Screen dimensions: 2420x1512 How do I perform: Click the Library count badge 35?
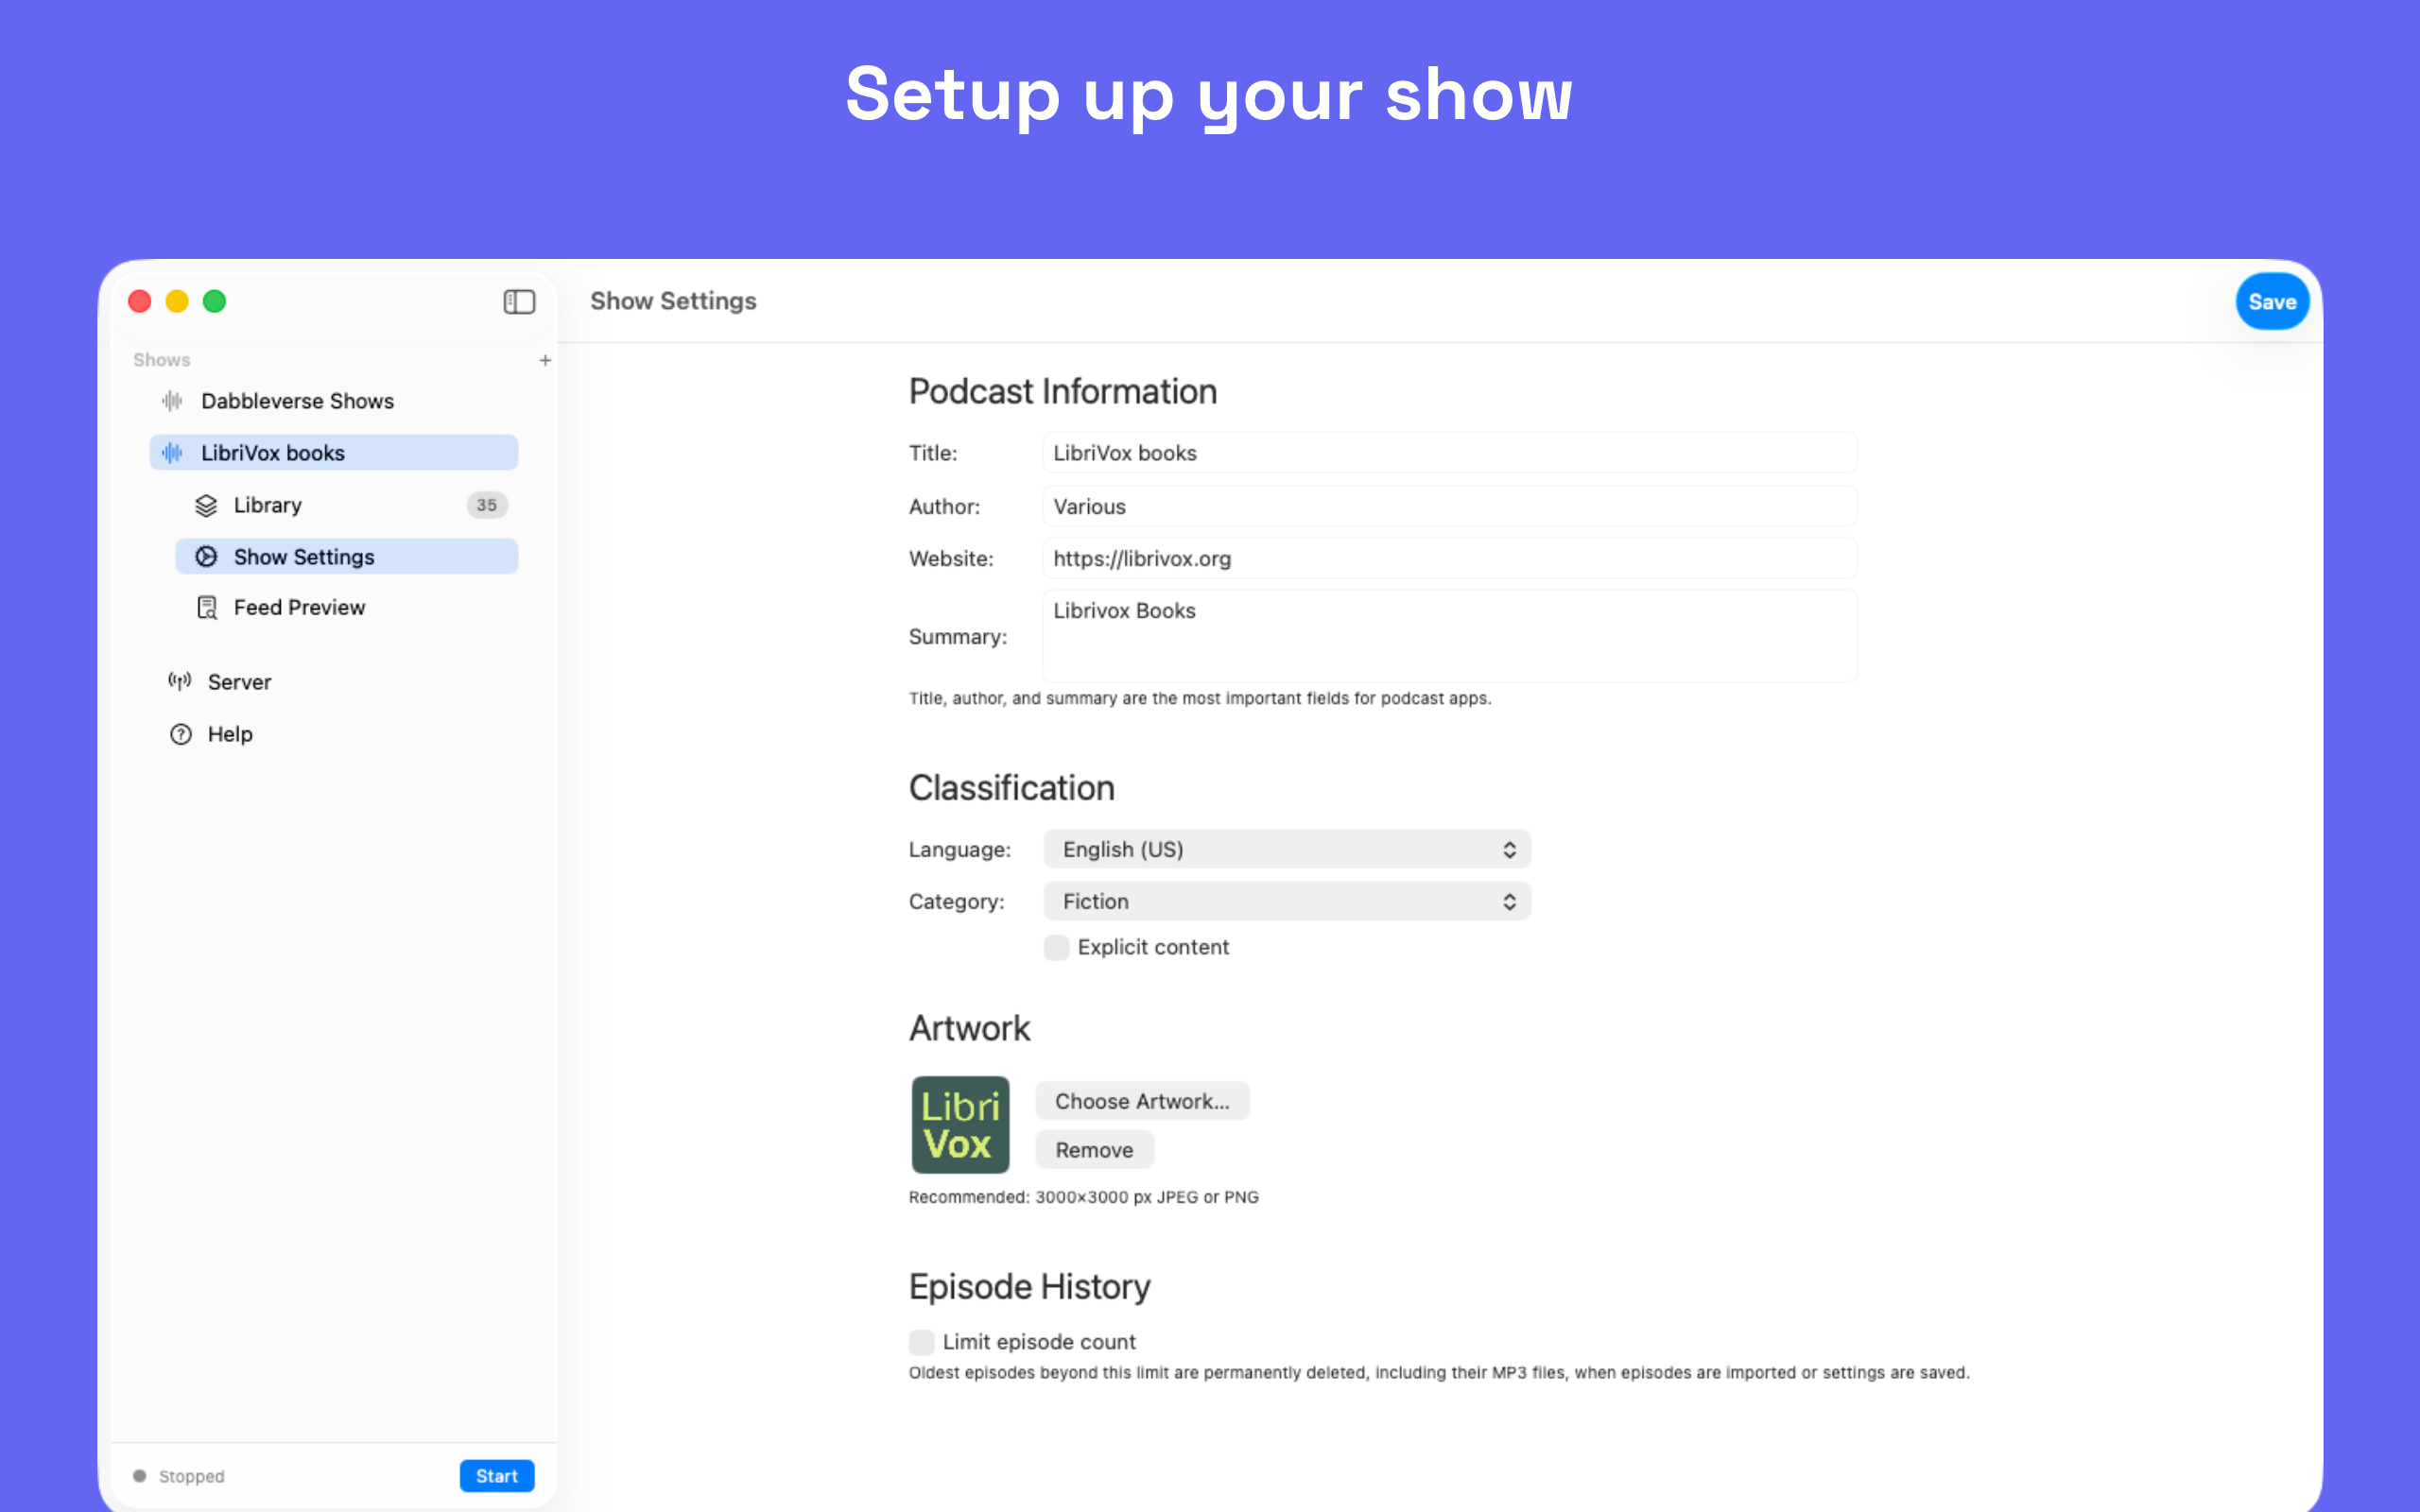pos(487,505)
